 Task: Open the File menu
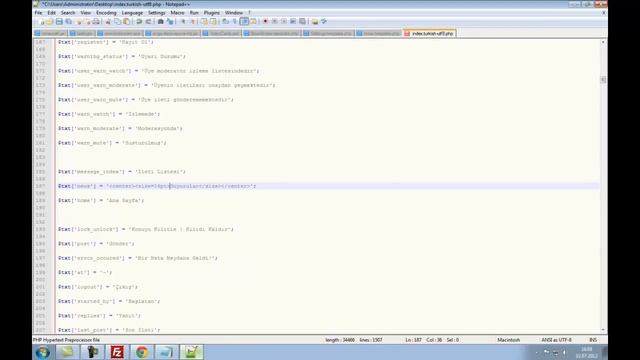tap(38, 13)
